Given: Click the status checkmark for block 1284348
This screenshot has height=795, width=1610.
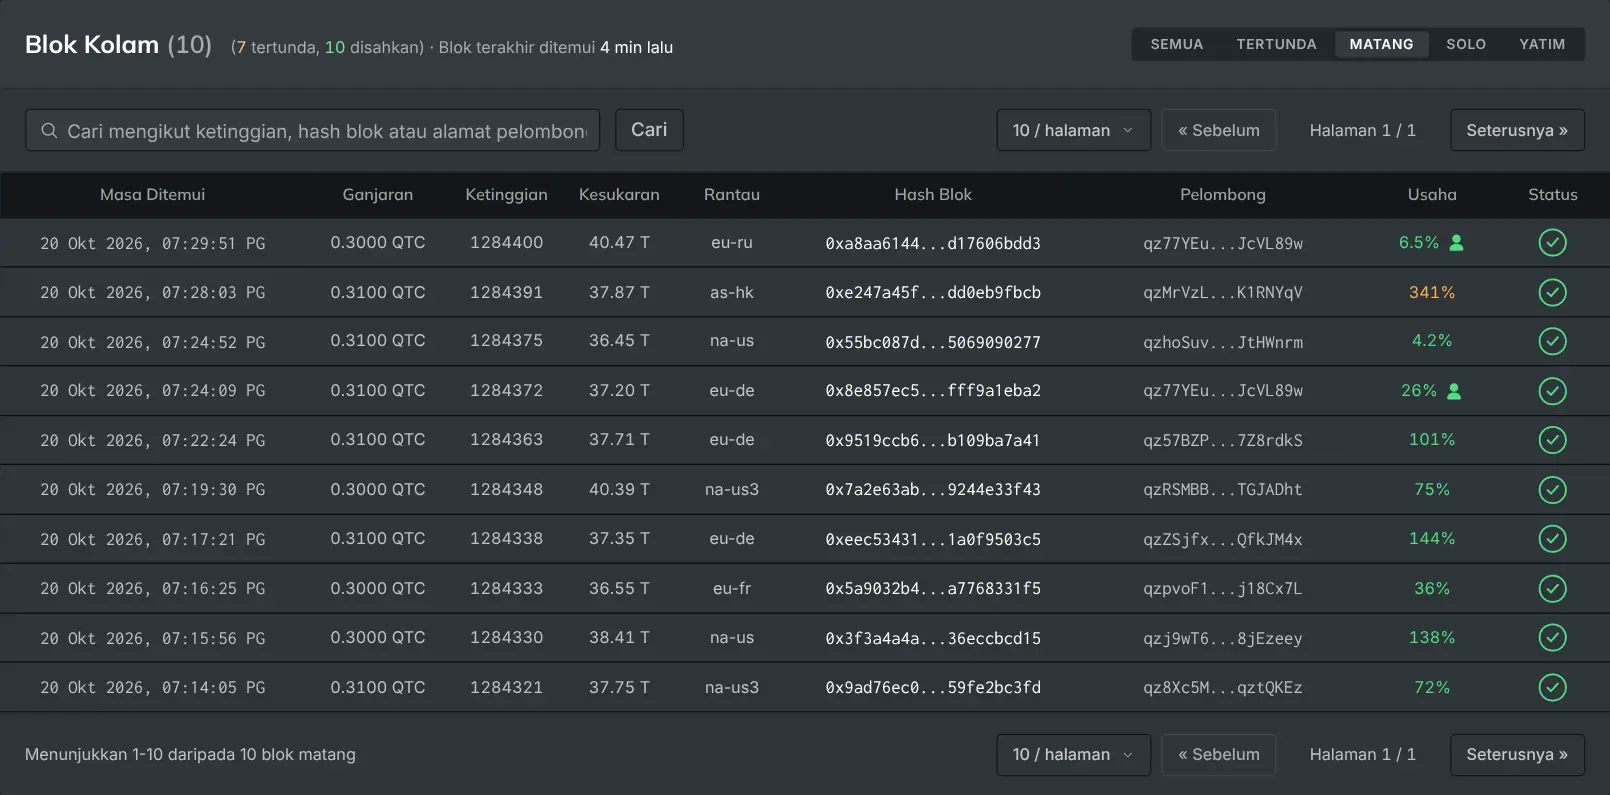Looking at the screenshot, I should 1552,490.
